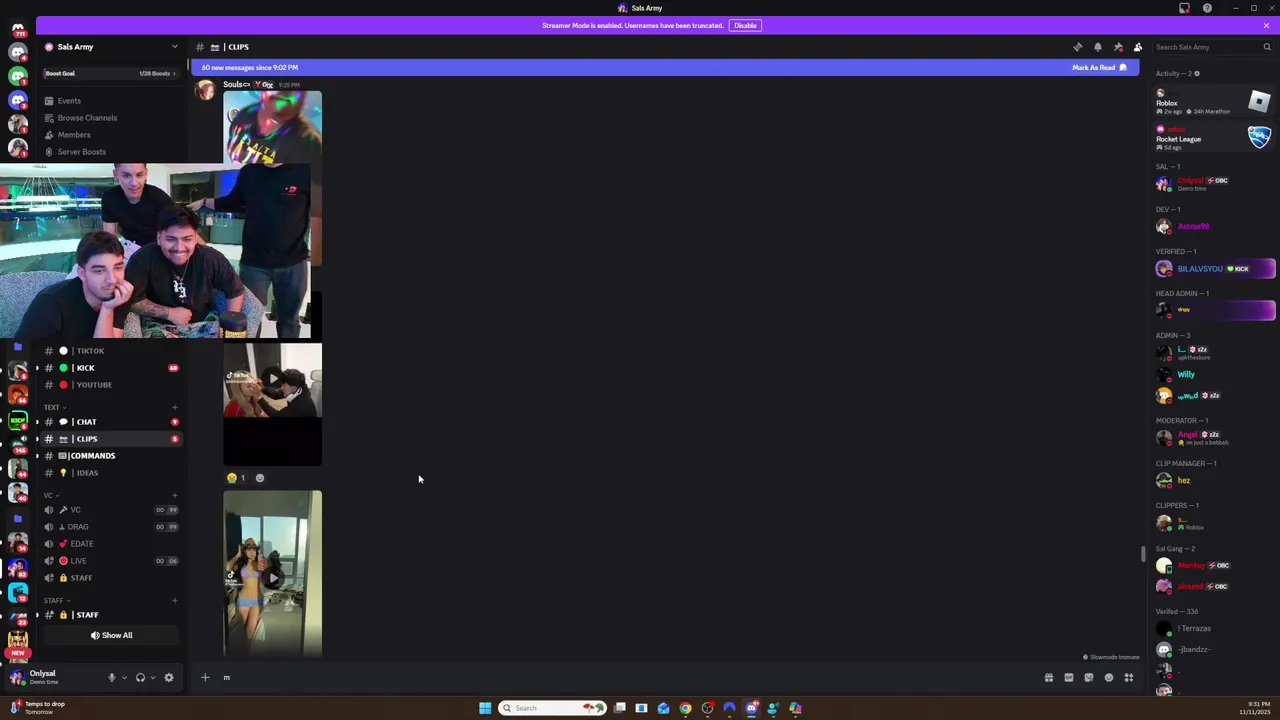Create channel in VC category plus

point(174,495)
